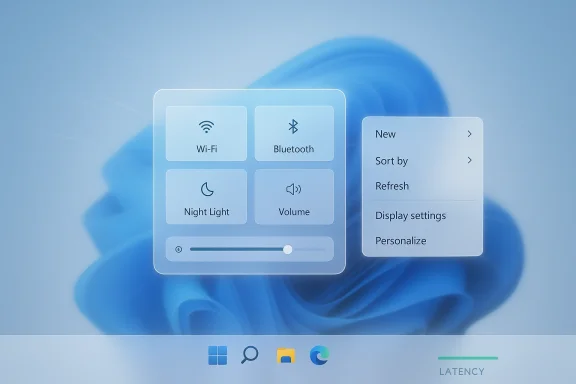Toggle the Wi-Fi quick setting tile
The height and width of the screenshot is (384, 576).
pyautogui.click(x=206, y=133)
